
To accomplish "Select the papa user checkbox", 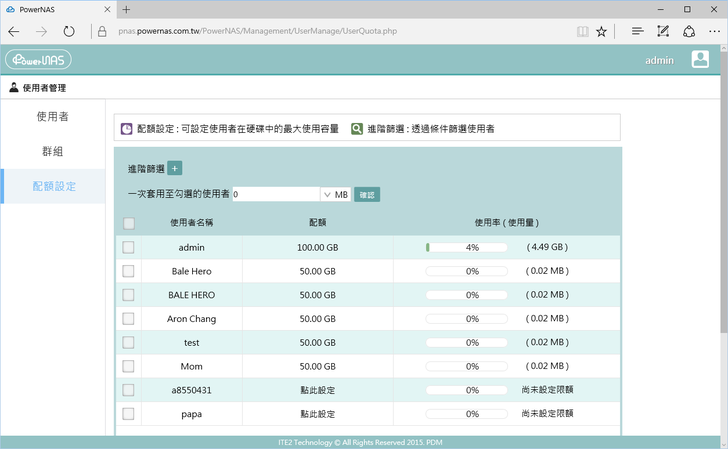I will click(x=128, y=413).
